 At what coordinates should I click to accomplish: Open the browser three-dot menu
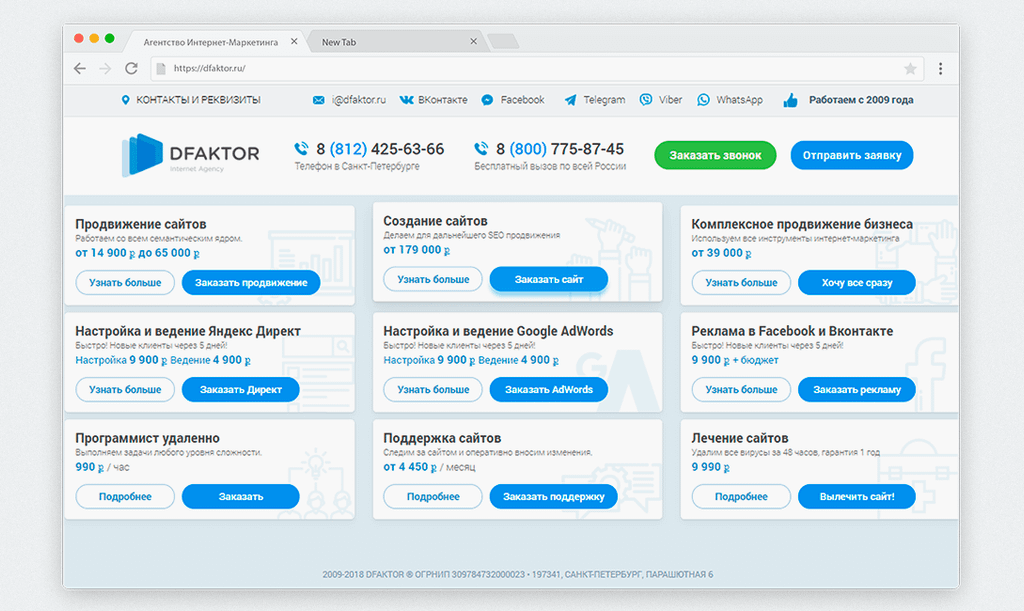tap(940, 69)
